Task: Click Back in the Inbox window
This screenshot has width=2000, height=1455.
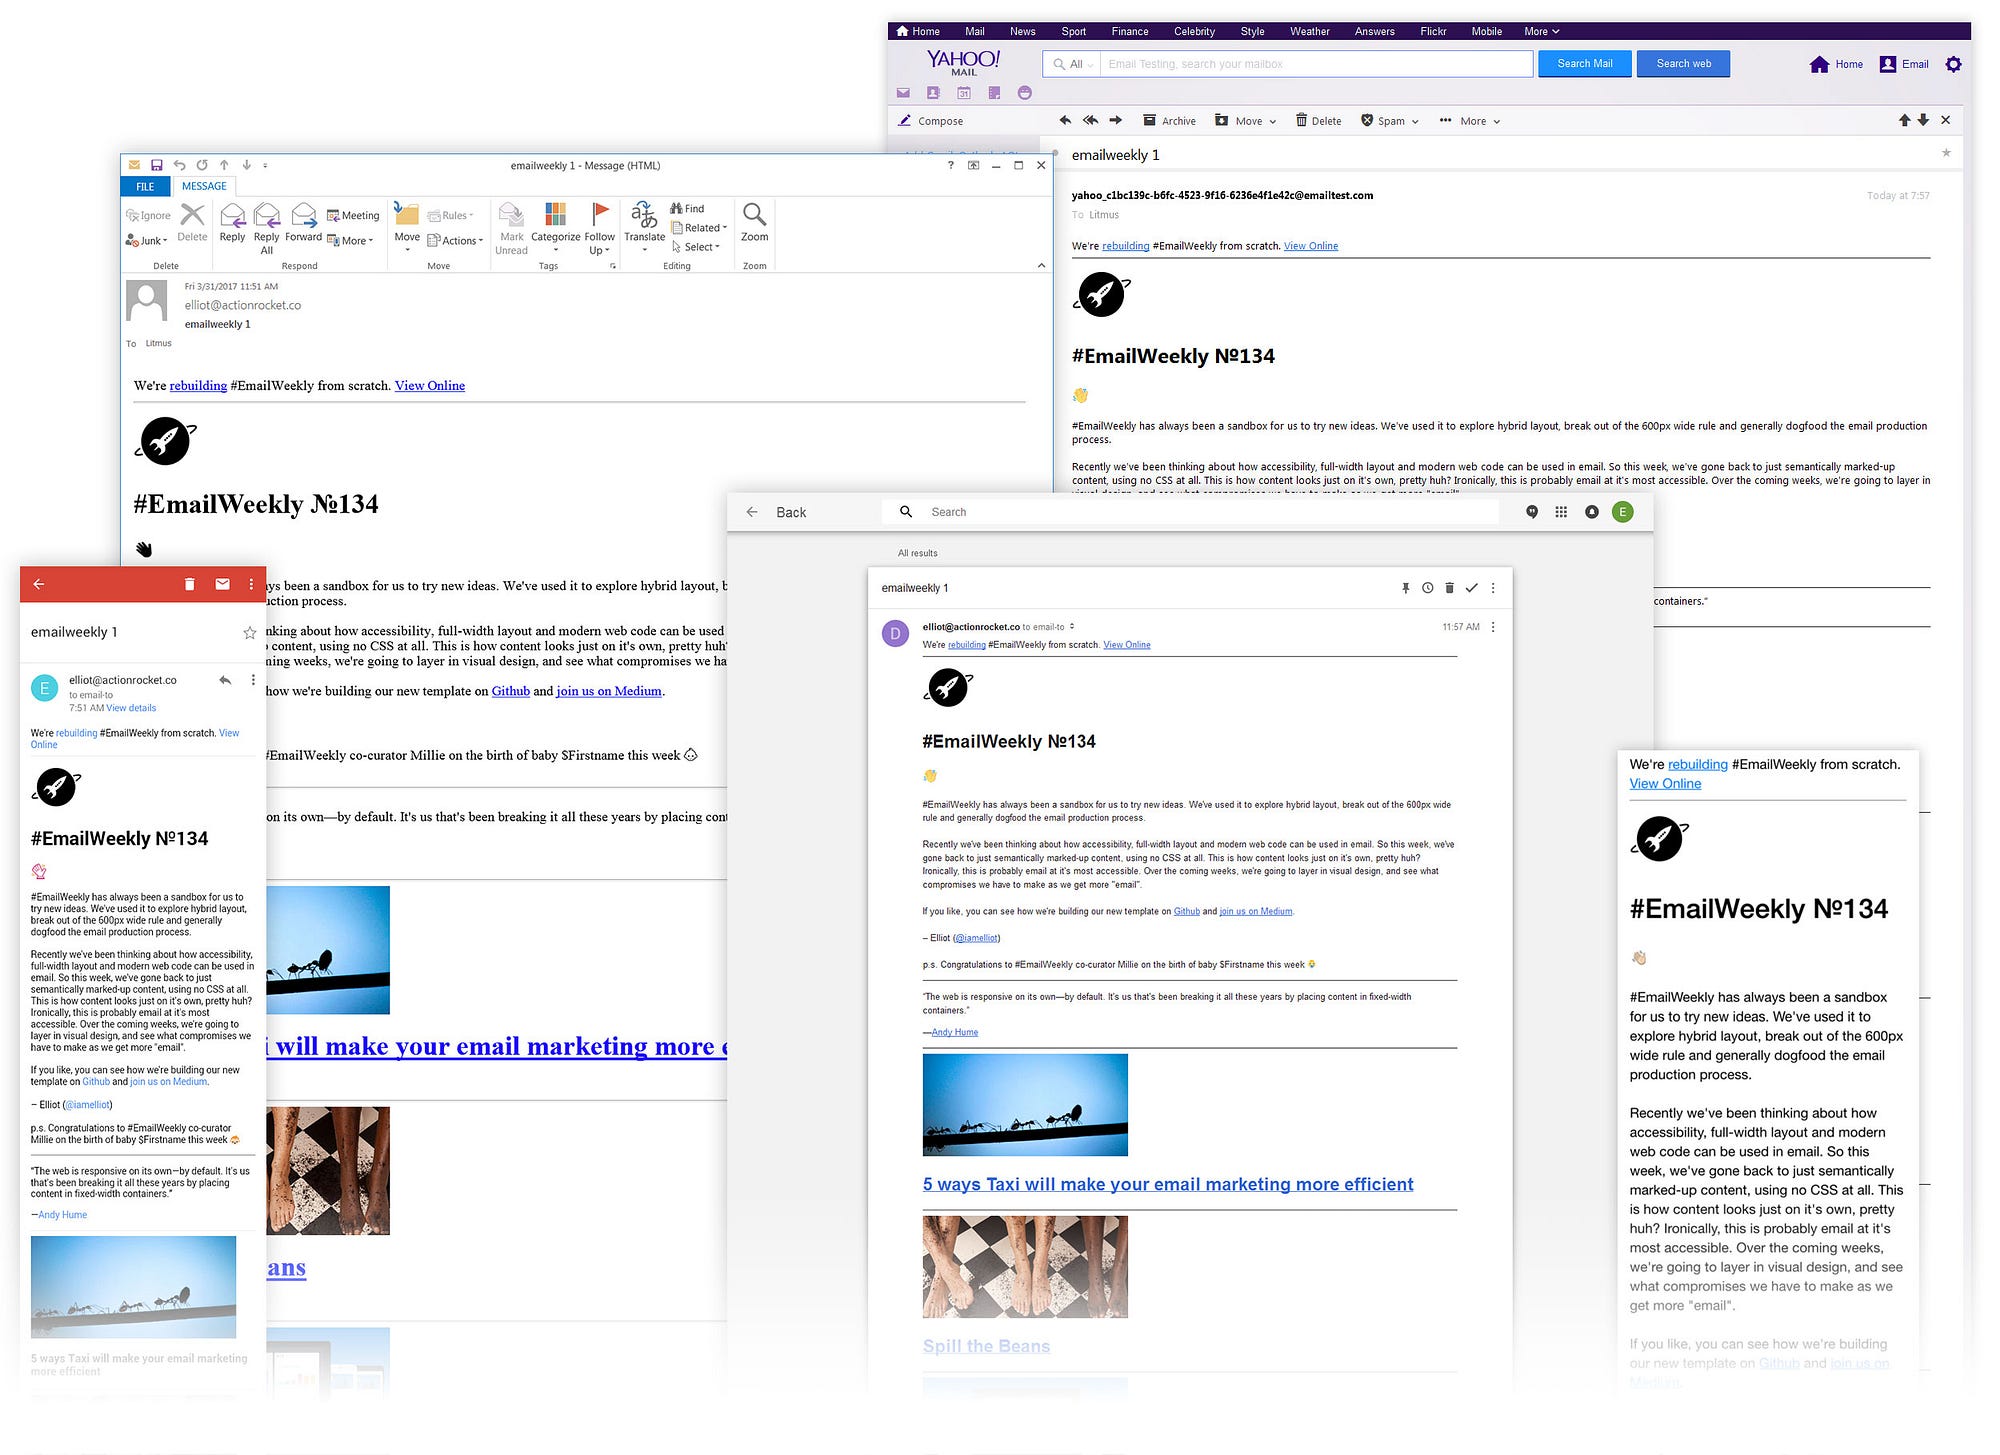Action: [776, 512]
